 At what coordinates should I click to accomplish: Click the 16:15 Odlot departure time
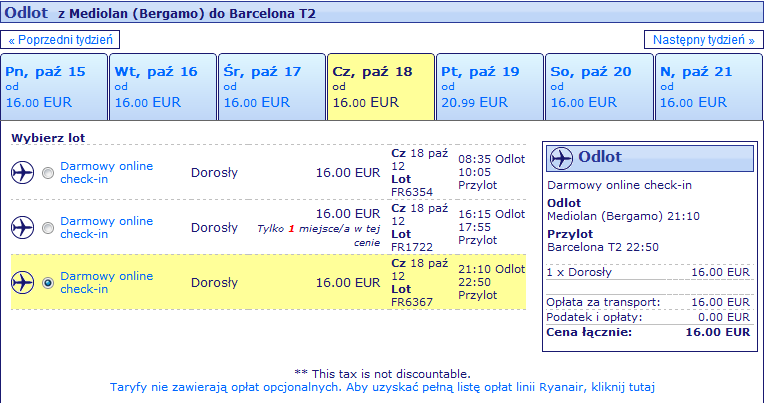pyautogui.click(x=492, y=214)
